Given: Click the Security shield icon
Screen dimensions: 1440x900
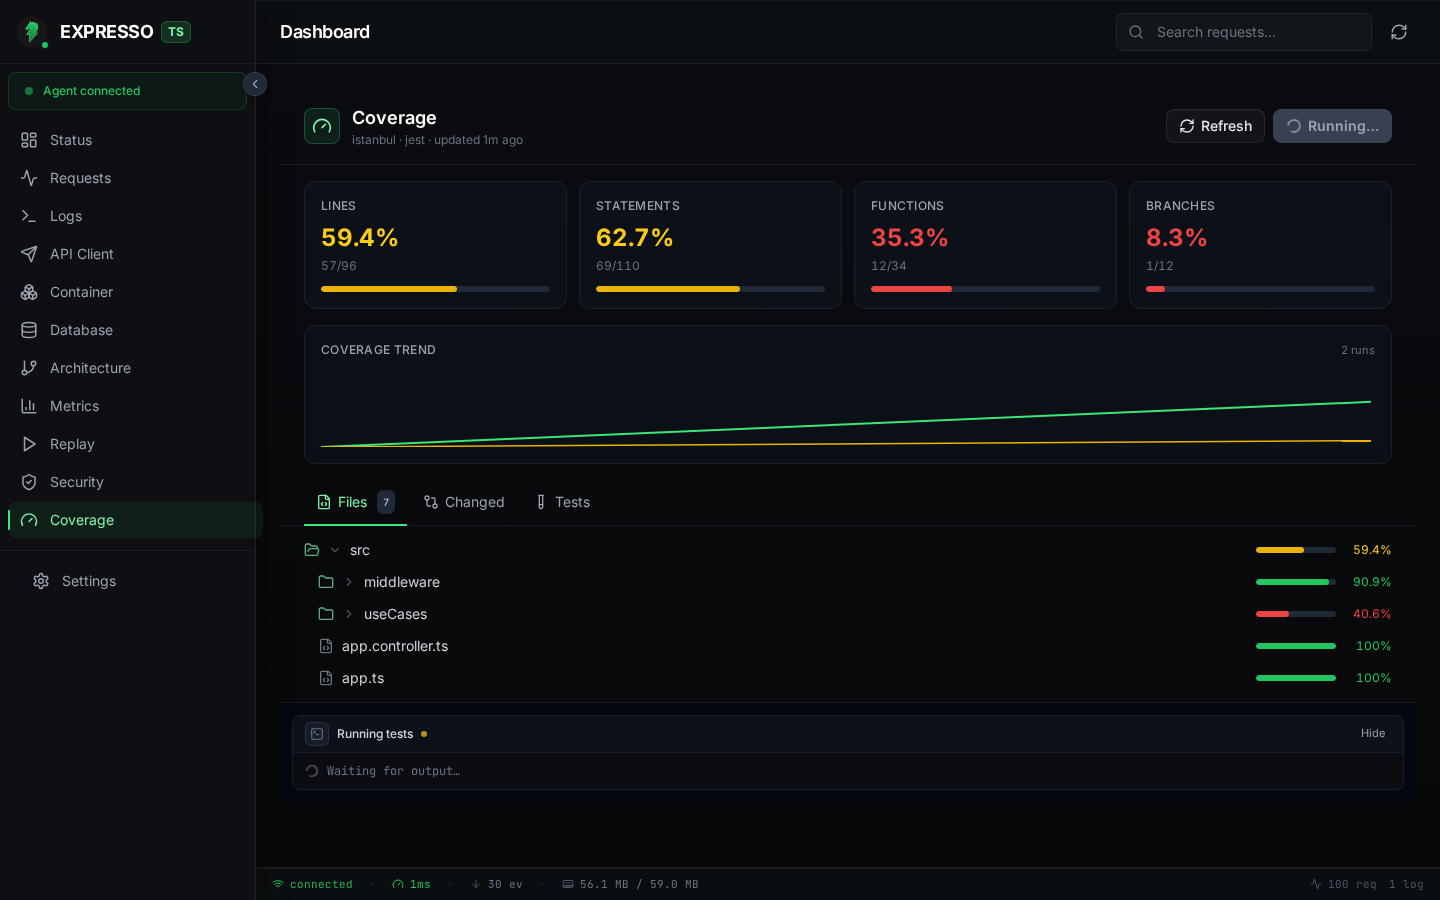Looking at the screenshot, I should (x=29, y=482).
